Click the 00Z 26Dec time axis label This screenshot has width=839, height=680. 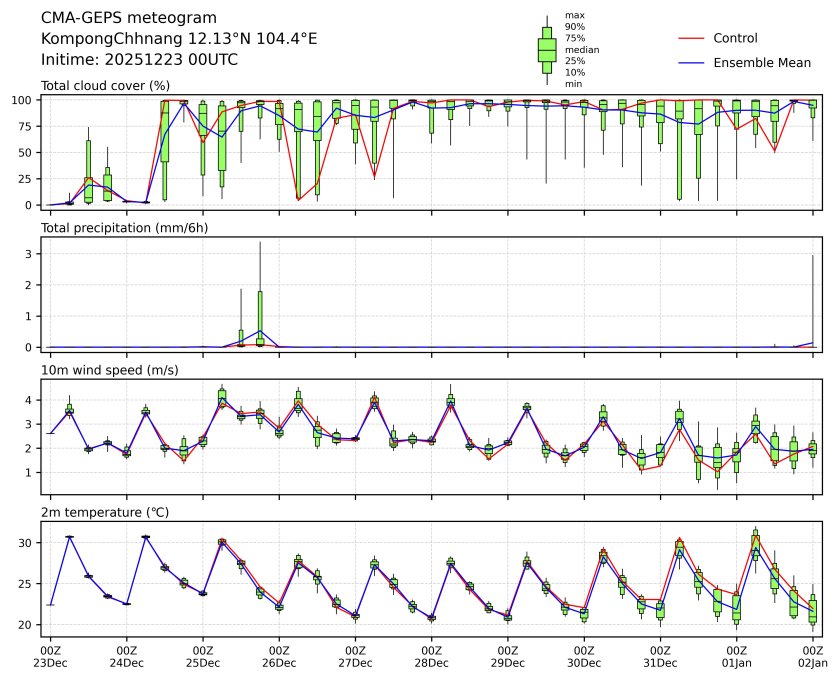tap(279, 656)
